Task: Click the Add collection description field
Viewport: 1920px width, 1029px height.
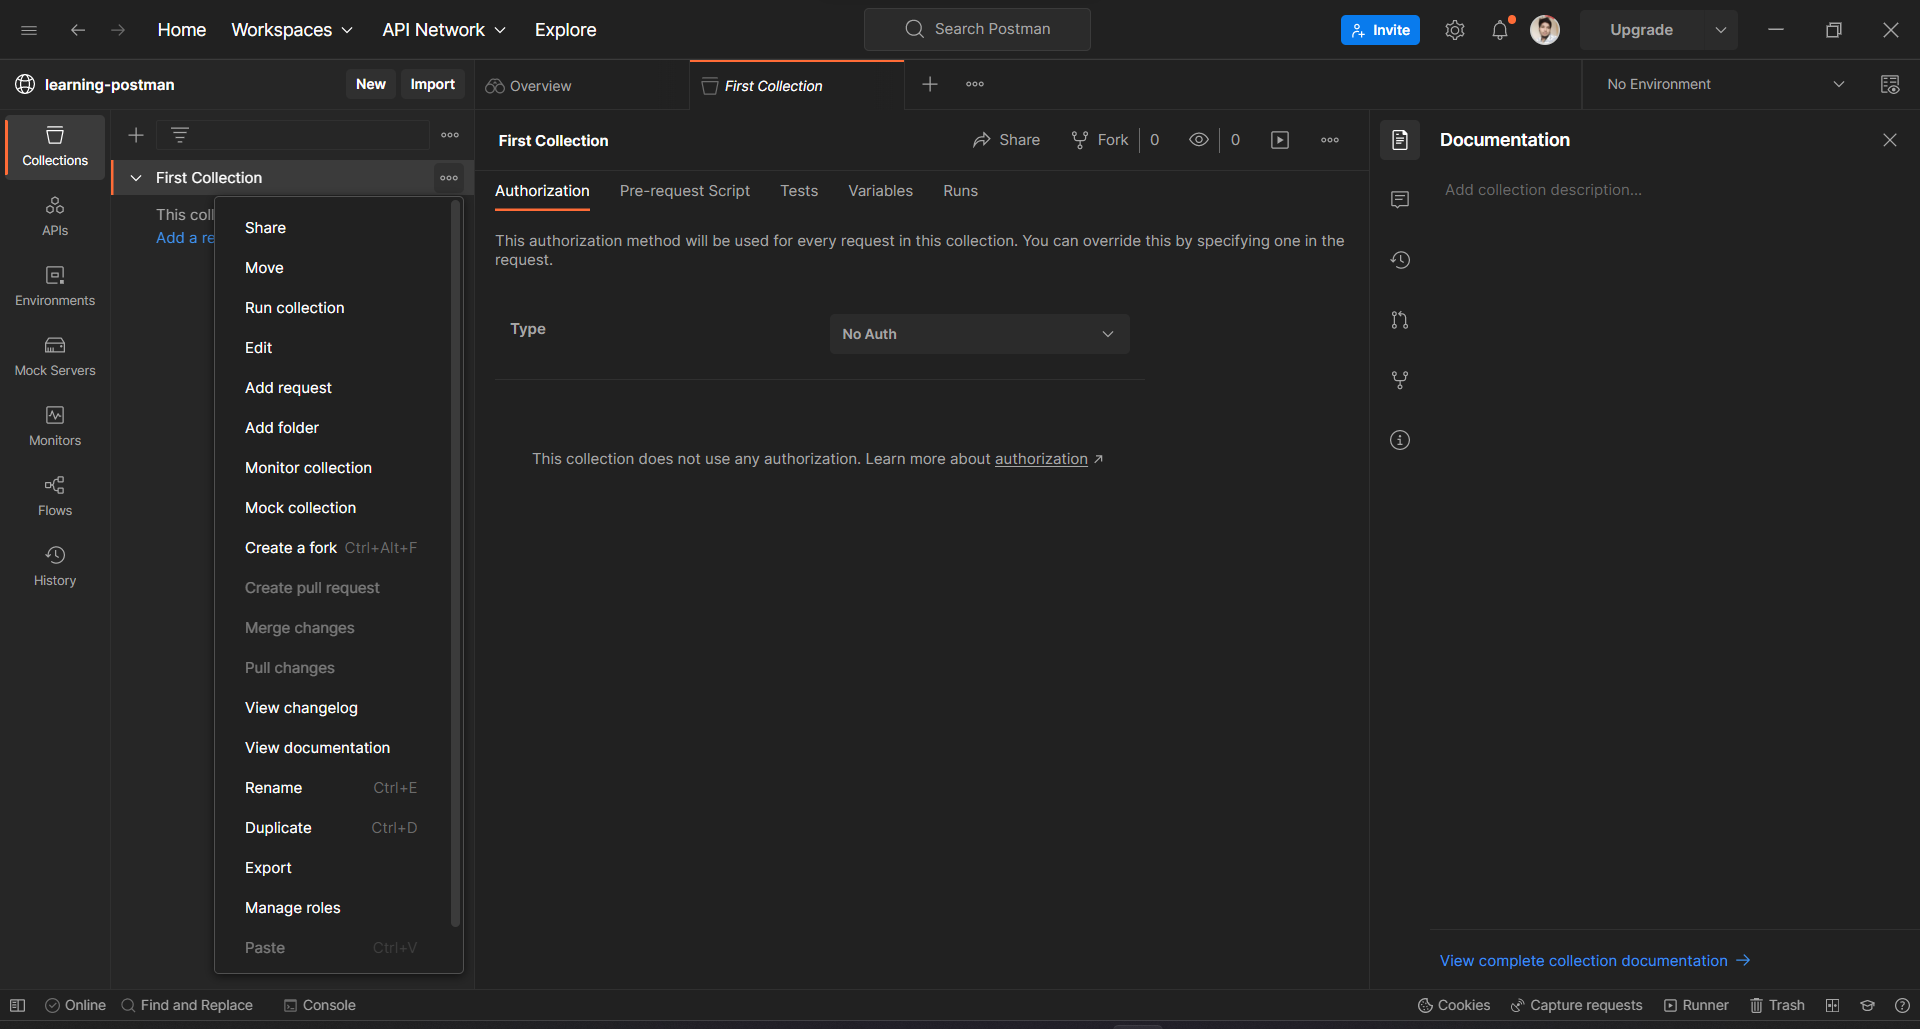Action: 1543,190
